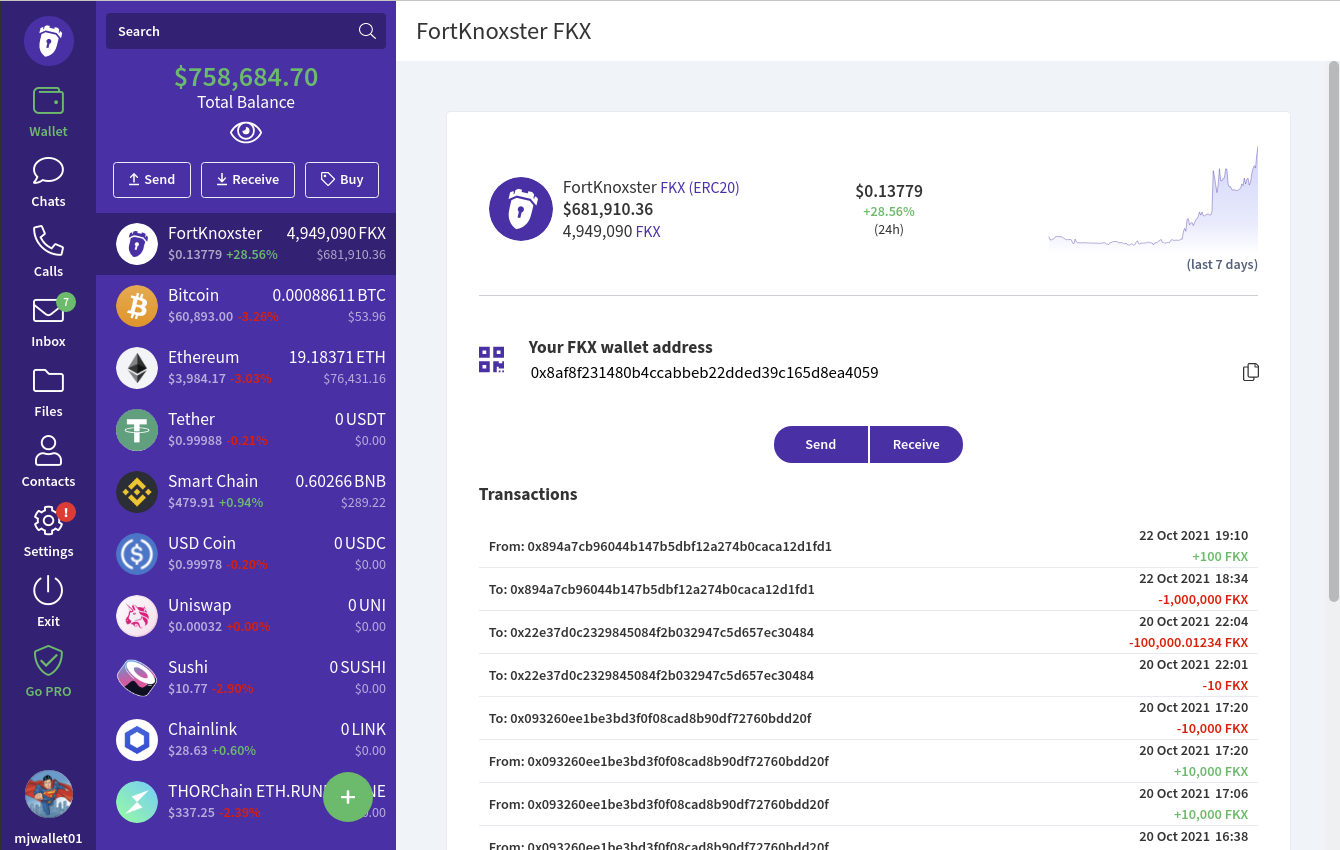Image resolution: width=1340 pixels, height=850 pixels.
Task: Click the large FortKnoxster logo in detail card
Action: 521,209
